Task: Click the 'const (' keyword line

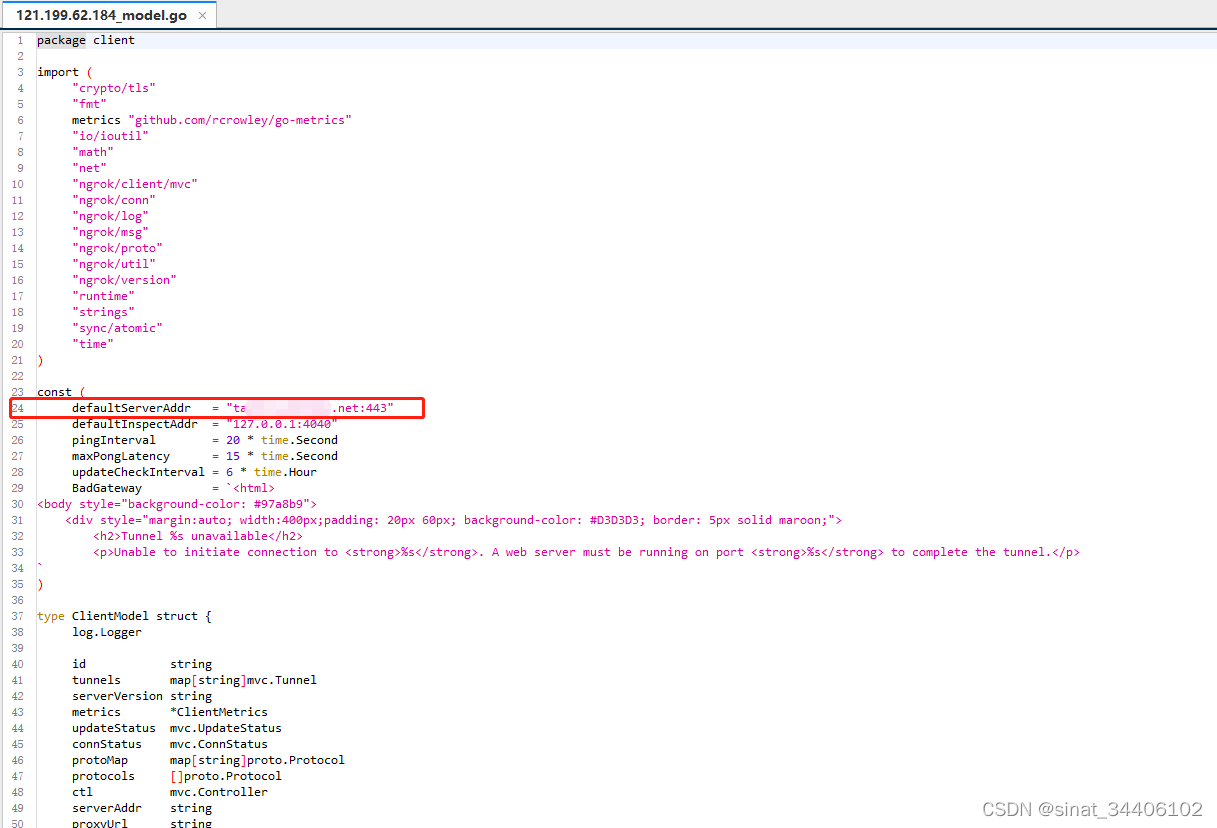Action: [62, 392]
